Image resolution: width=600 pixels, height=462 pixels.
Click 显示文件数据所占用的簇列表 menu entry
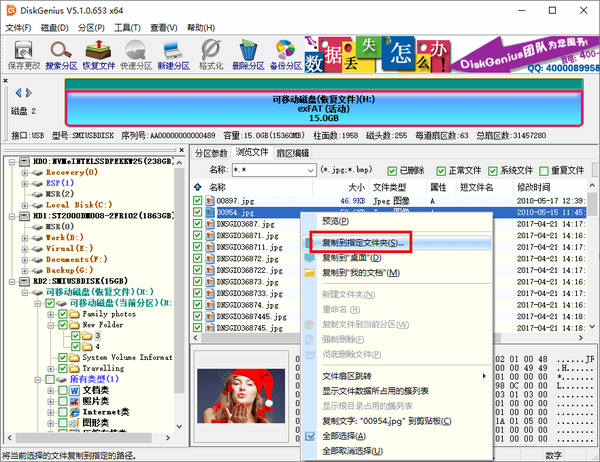click(375, 391)
